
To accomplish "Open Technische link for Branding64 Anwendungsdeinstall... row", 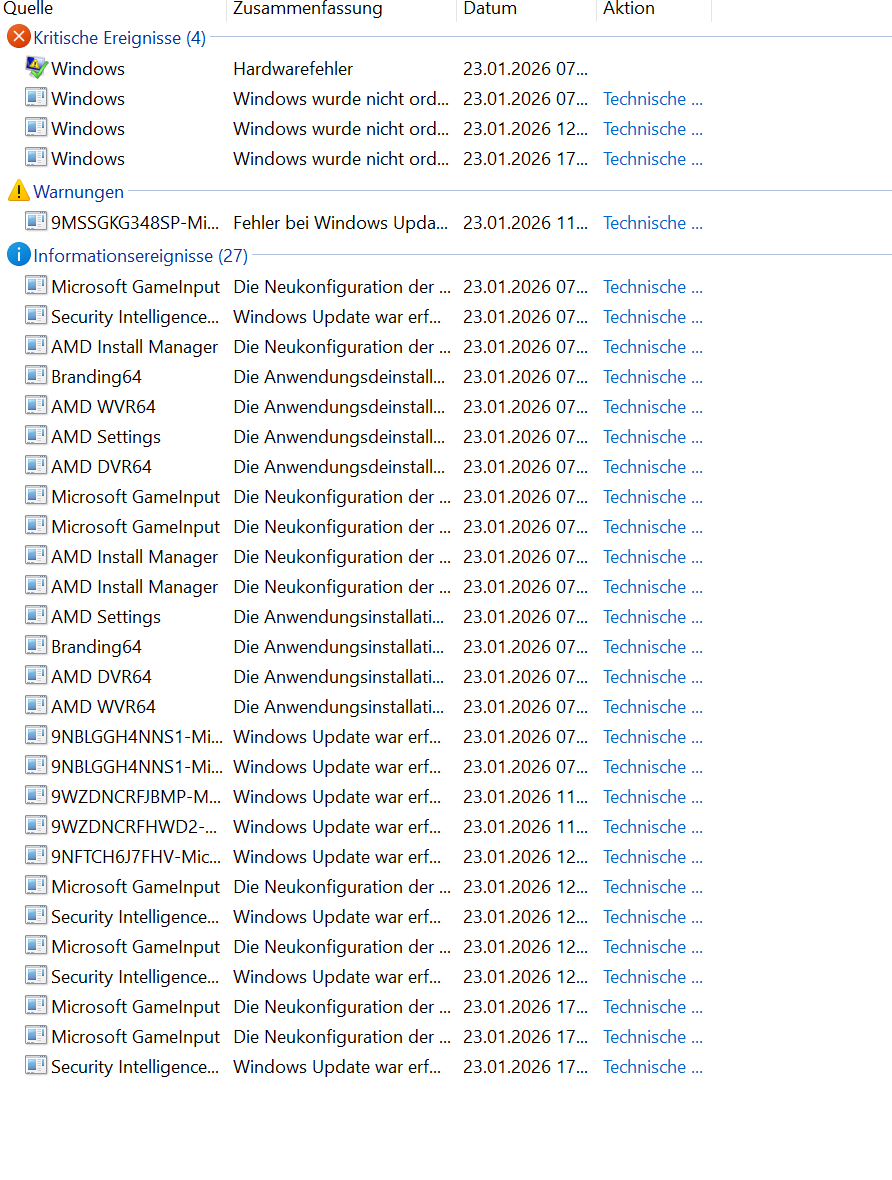I will coord(653,376).
